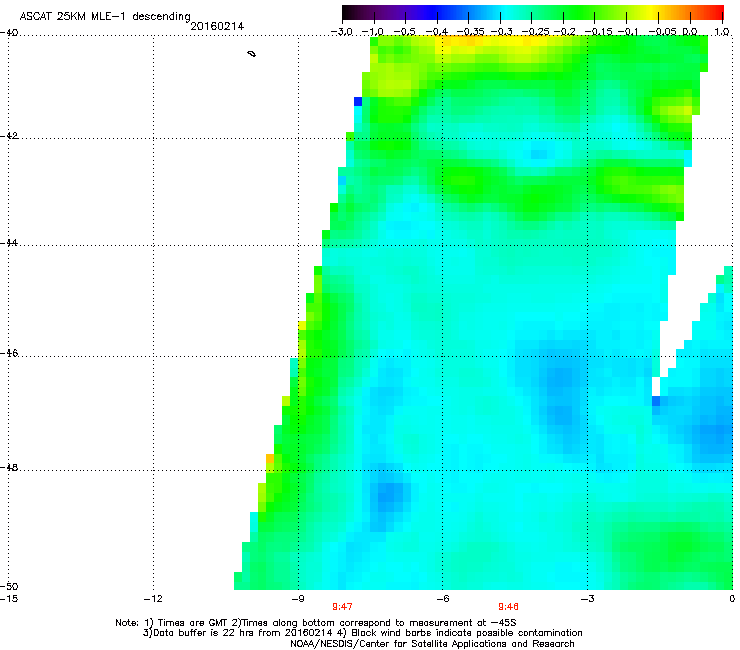Image resolution: width=740 pixels, height=650 pixels.
Task: Click the -0.2 colorbar label
Action: pos(564,32)
